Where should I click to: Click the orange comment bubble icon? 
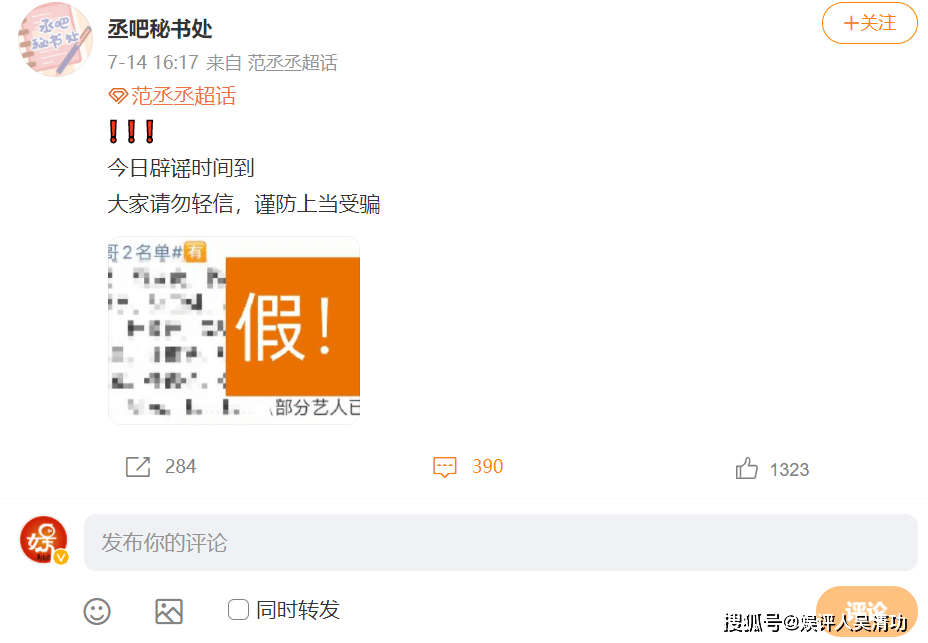point(444,467)
